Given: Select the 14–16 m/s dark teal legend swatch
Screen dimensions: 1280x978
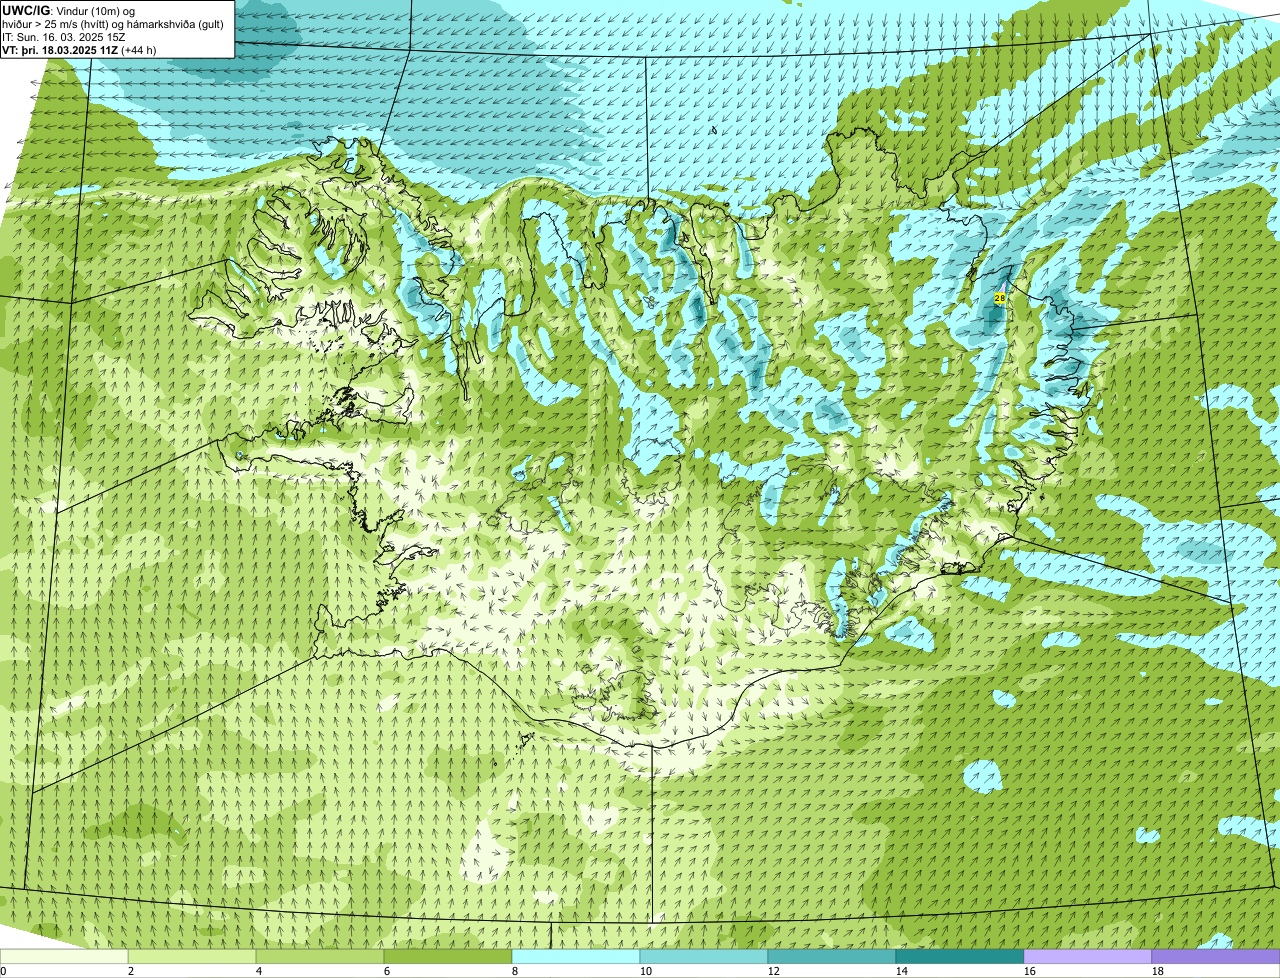Looking at the screenshot, I should coord(960,956).
